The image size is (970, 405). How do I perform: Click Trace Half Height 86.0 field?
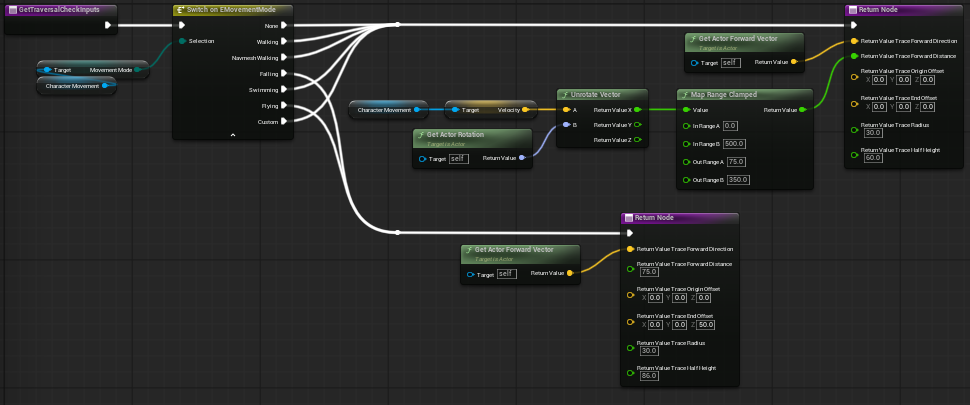coord(649,375)
